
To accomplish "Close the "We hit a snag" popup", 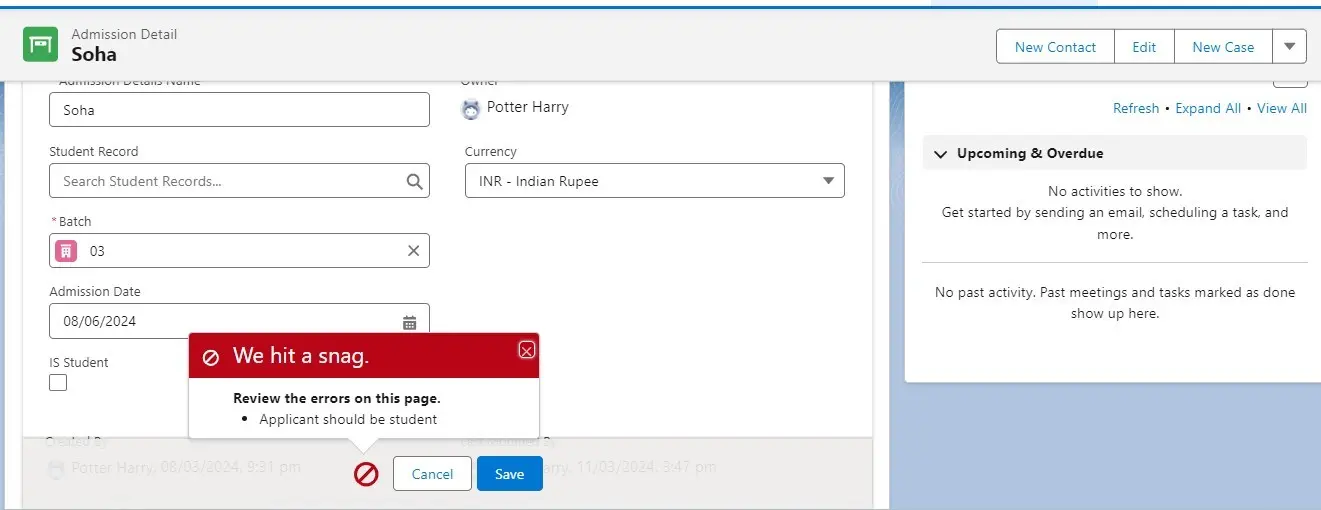I will click(x=527, y=350).
